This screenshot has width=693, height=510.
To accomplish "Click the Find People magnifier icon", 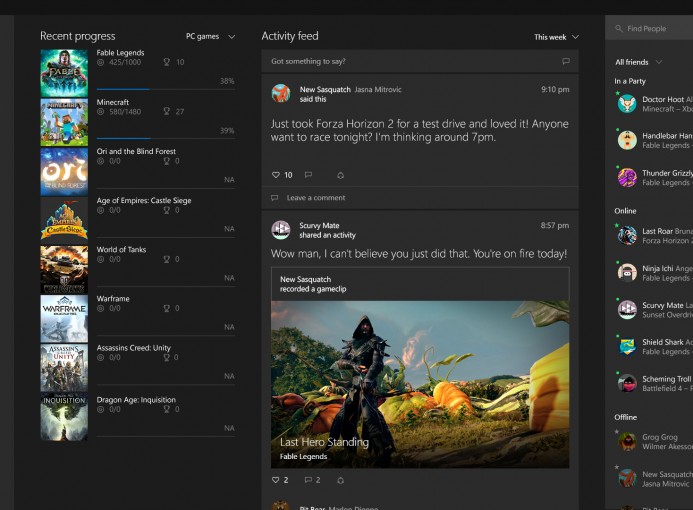I will click(x=618, y=28).
